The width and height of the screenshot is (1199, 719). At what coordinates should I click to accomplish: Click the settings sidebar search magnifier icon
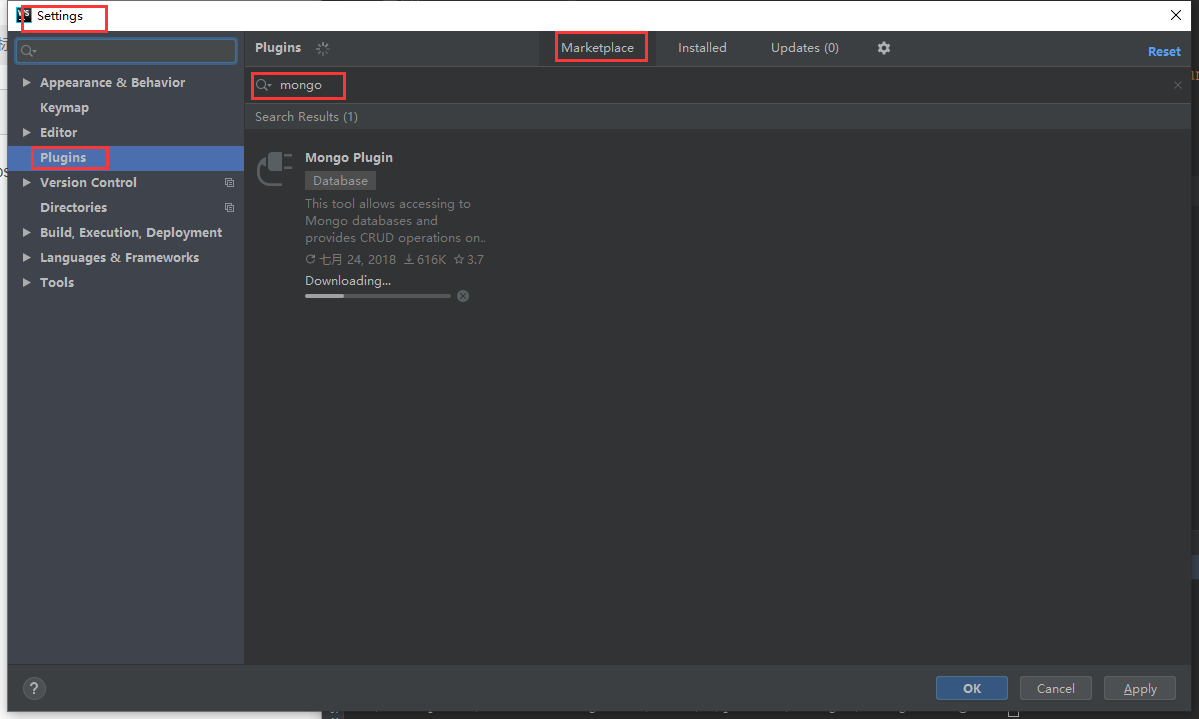coord(28,51)
